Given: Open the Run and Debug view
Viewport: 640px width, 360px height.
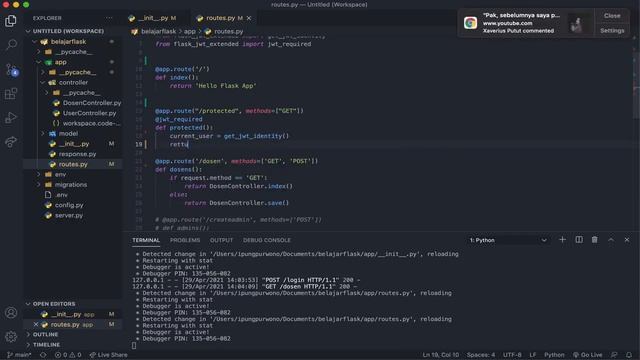Looking at the screenshot, I should [x=11, y=118].
